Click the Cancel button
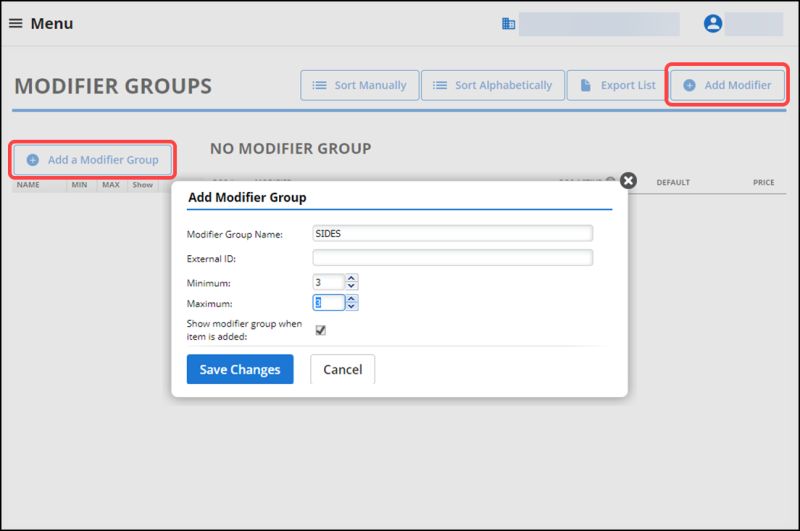The height and width of the screenshot is (531, 800). pyautogui.click(x=342, y=369)
